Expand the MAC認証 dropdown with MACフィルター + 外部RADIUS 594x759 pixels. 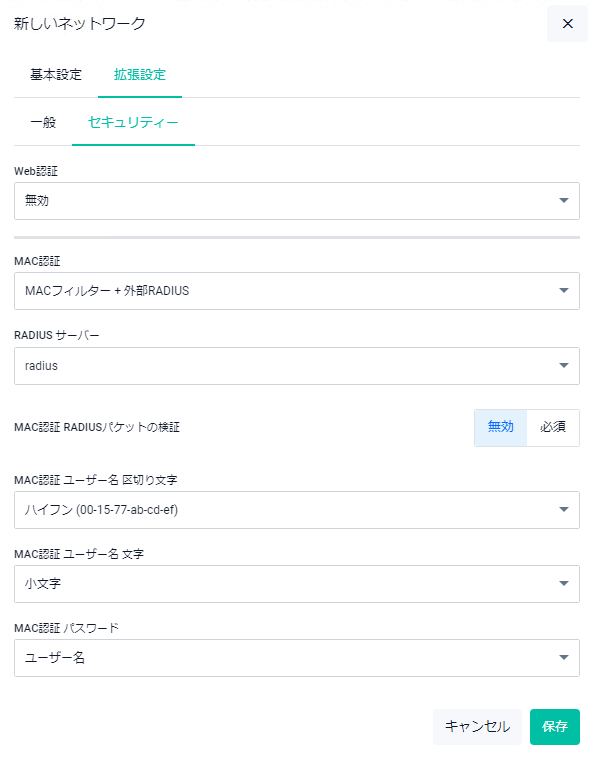pyautogui.click(x=297, y=291)
